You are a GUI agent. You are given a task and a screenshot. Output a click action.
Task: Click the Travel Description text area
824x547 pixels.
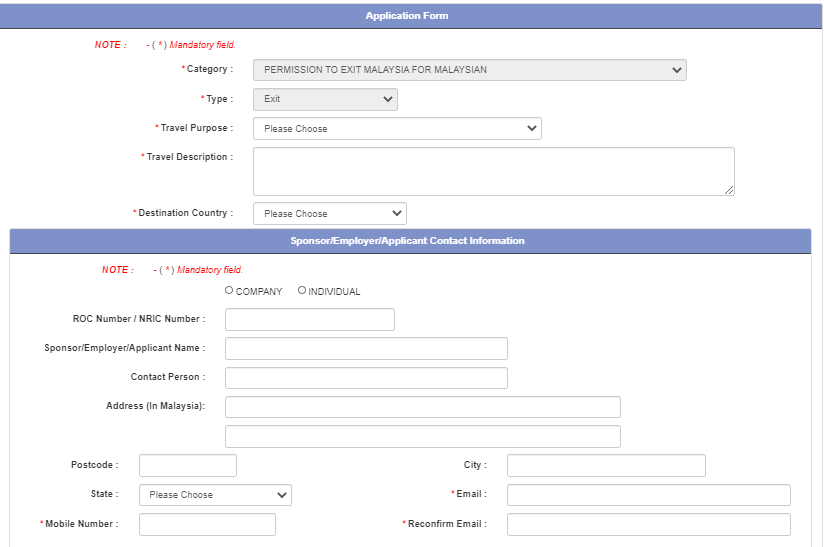(x=493, y=171)
